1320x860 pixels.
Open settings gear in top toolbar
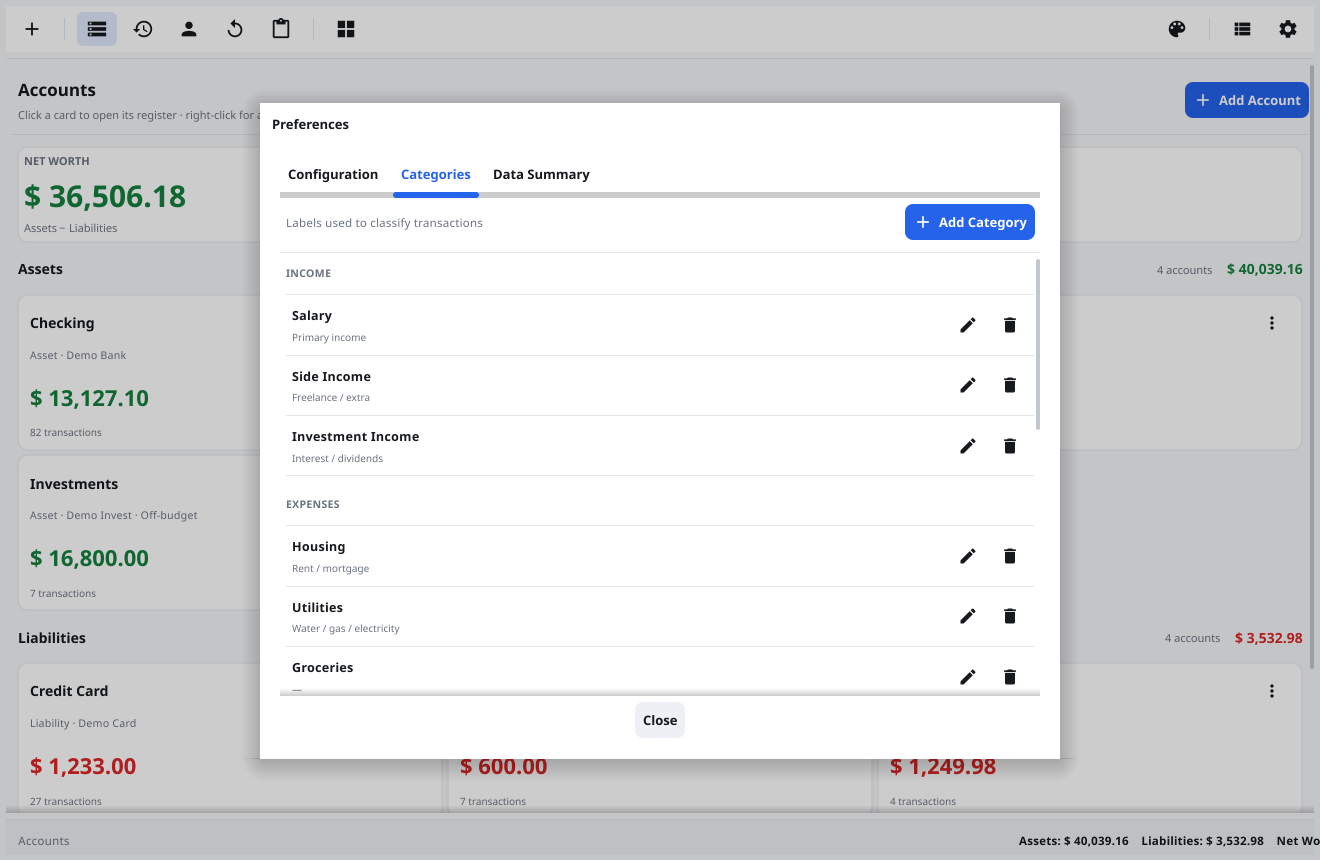(x=1288, y=29)
